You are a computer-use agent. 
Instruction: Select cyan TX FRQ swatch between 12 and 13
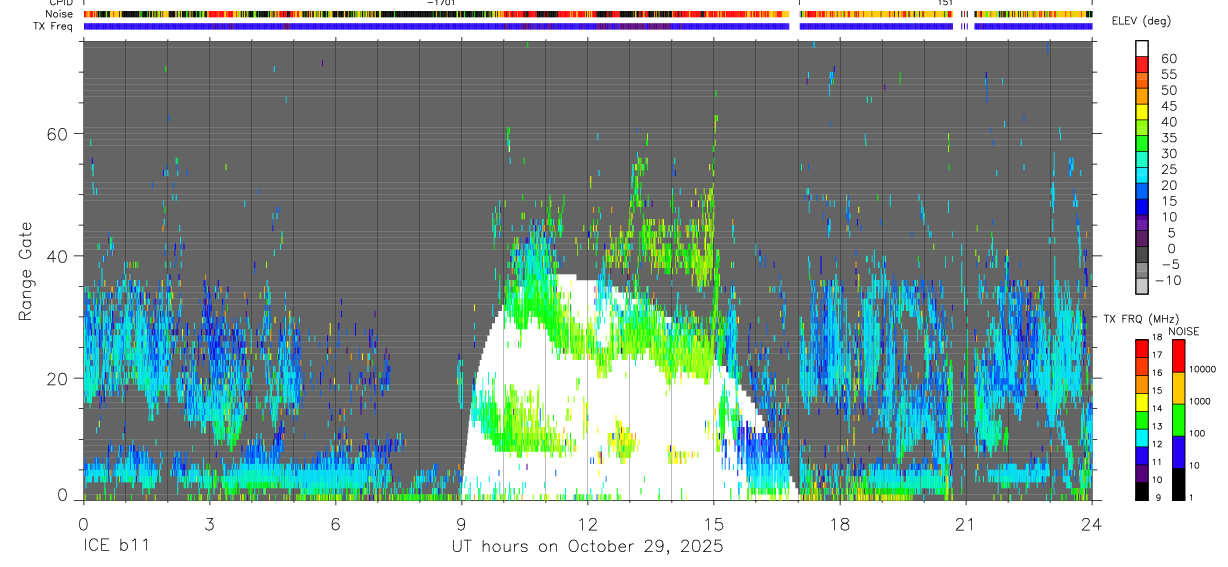point(1142,437)
